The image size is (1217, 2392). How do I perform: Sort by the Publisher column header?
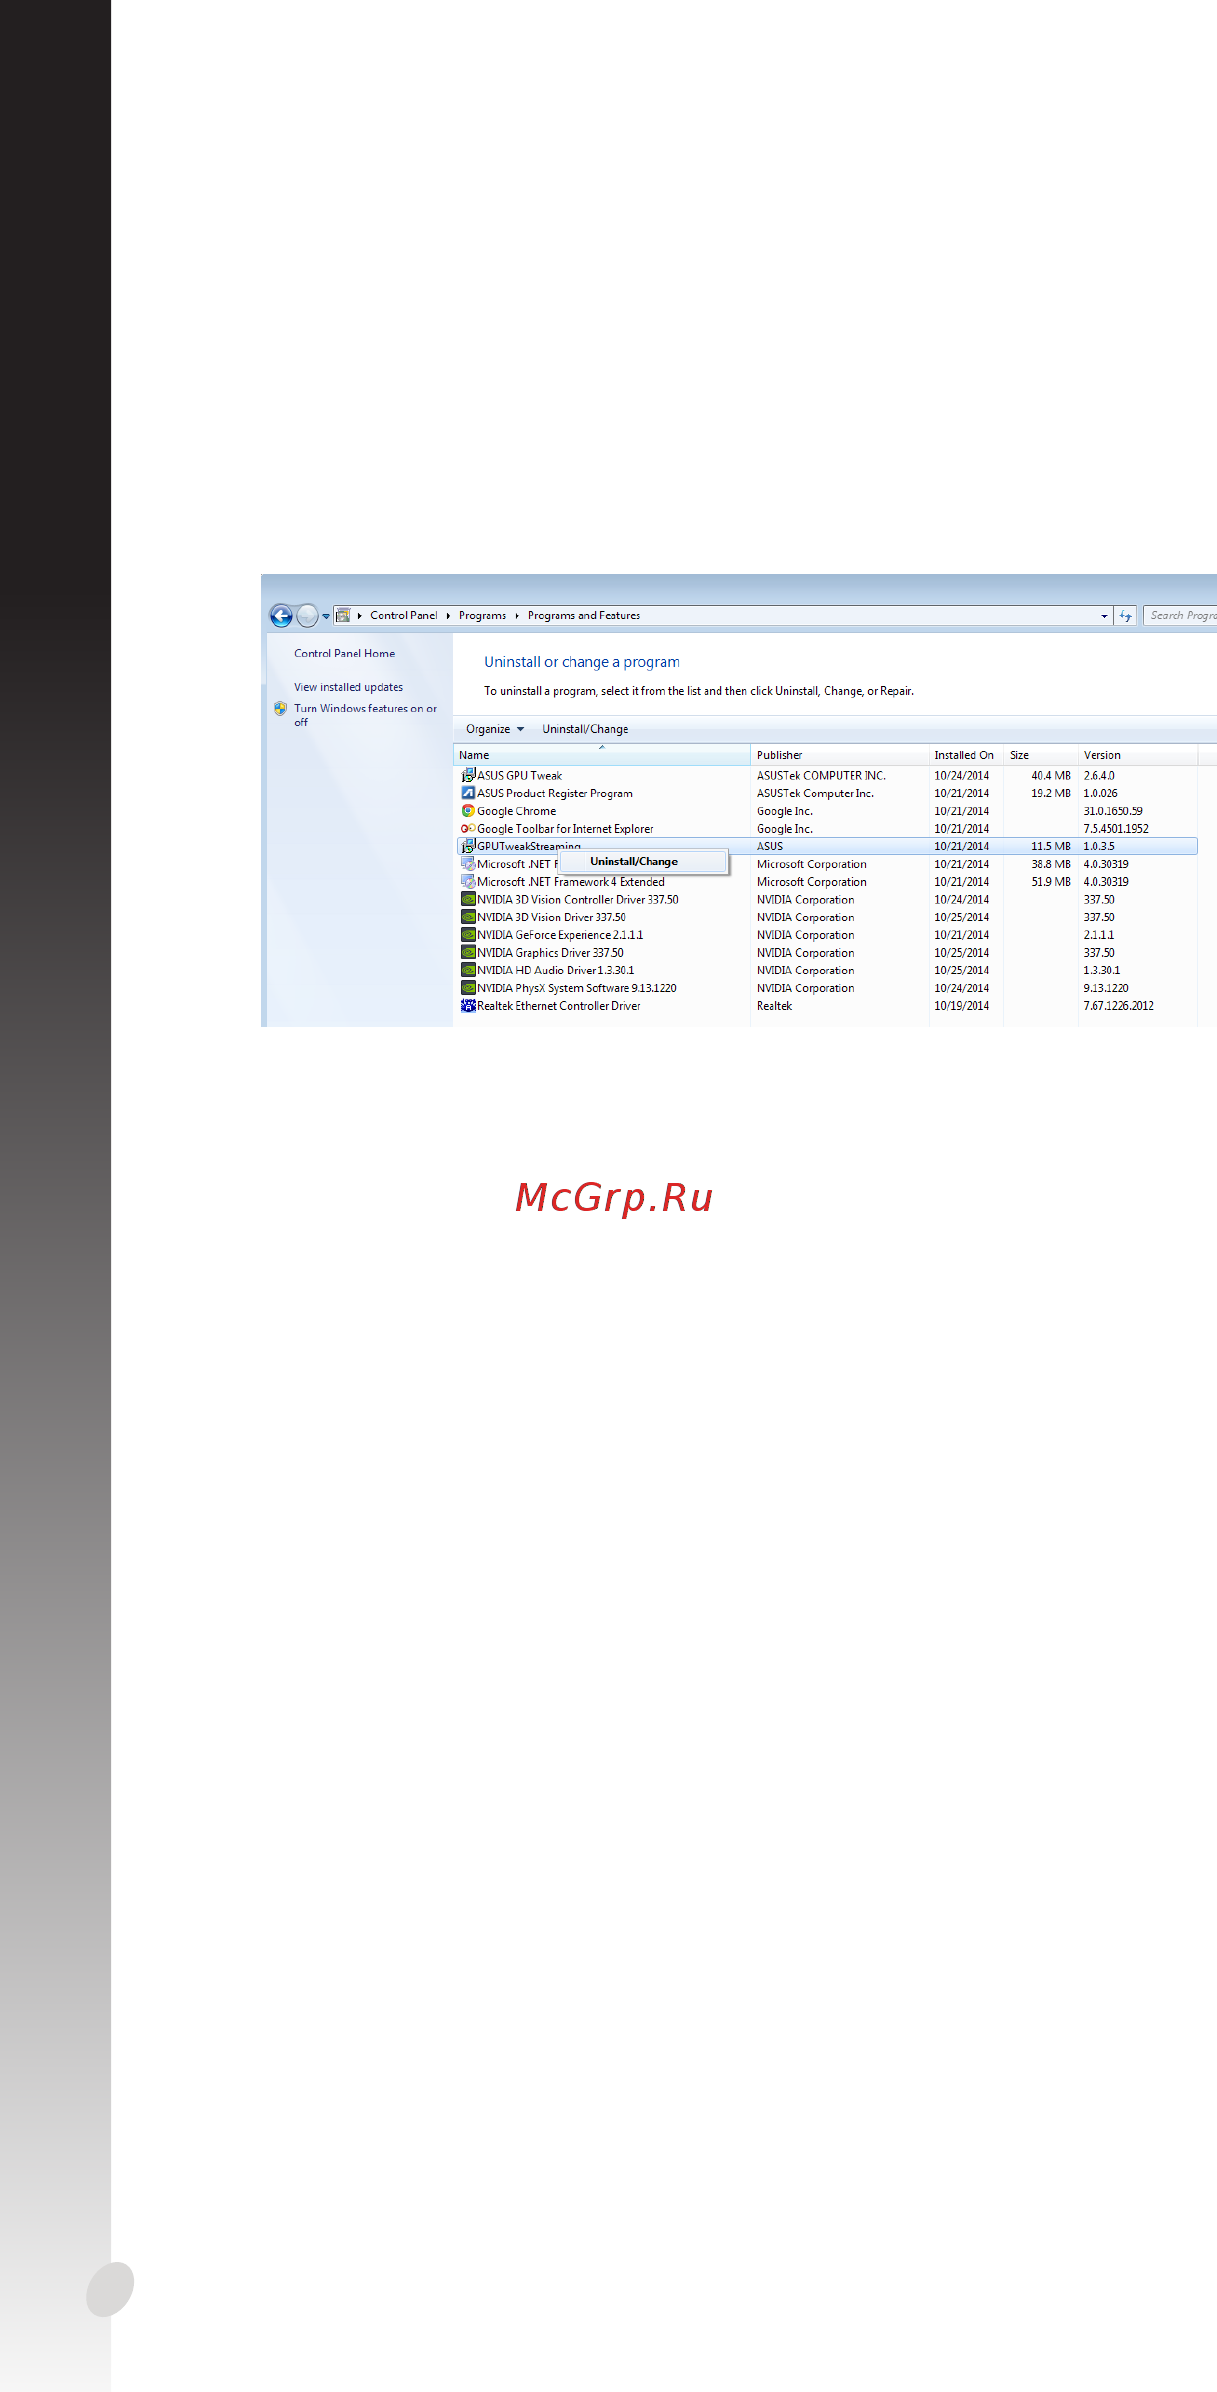coord(839,755)
